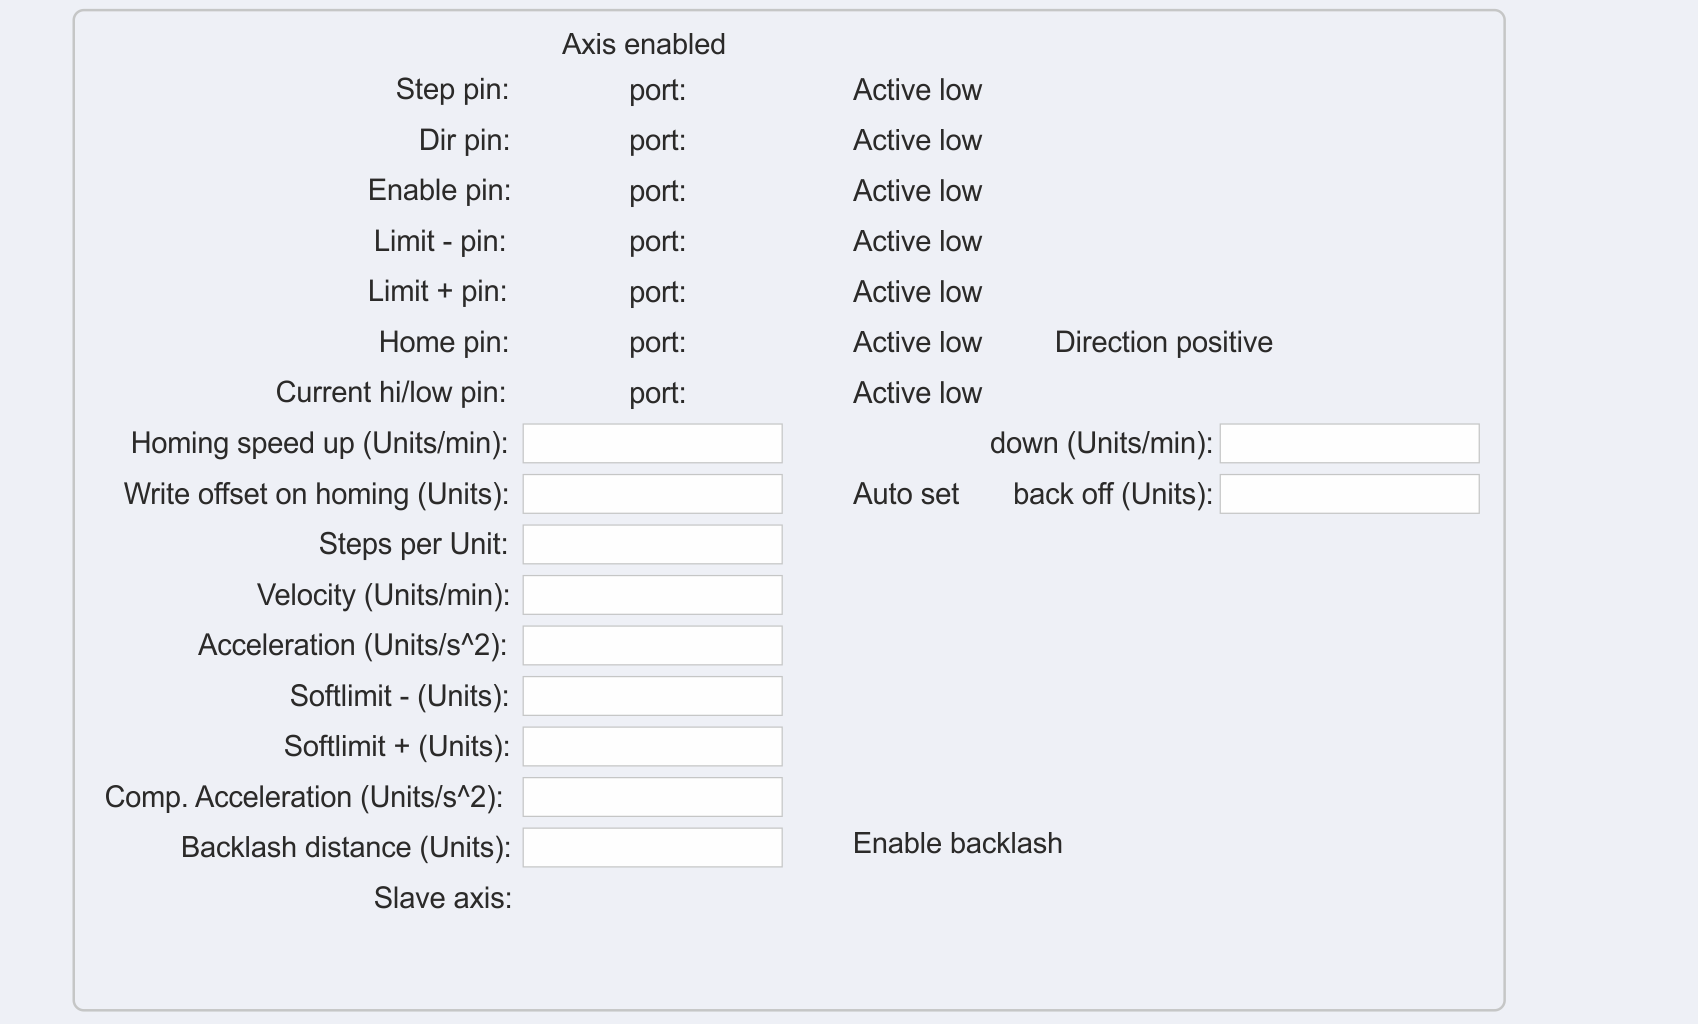Toggle Active low on the Home pin row
Image resolution: width=1698 pixels, height=1024 pixels.
click(917, 342)
